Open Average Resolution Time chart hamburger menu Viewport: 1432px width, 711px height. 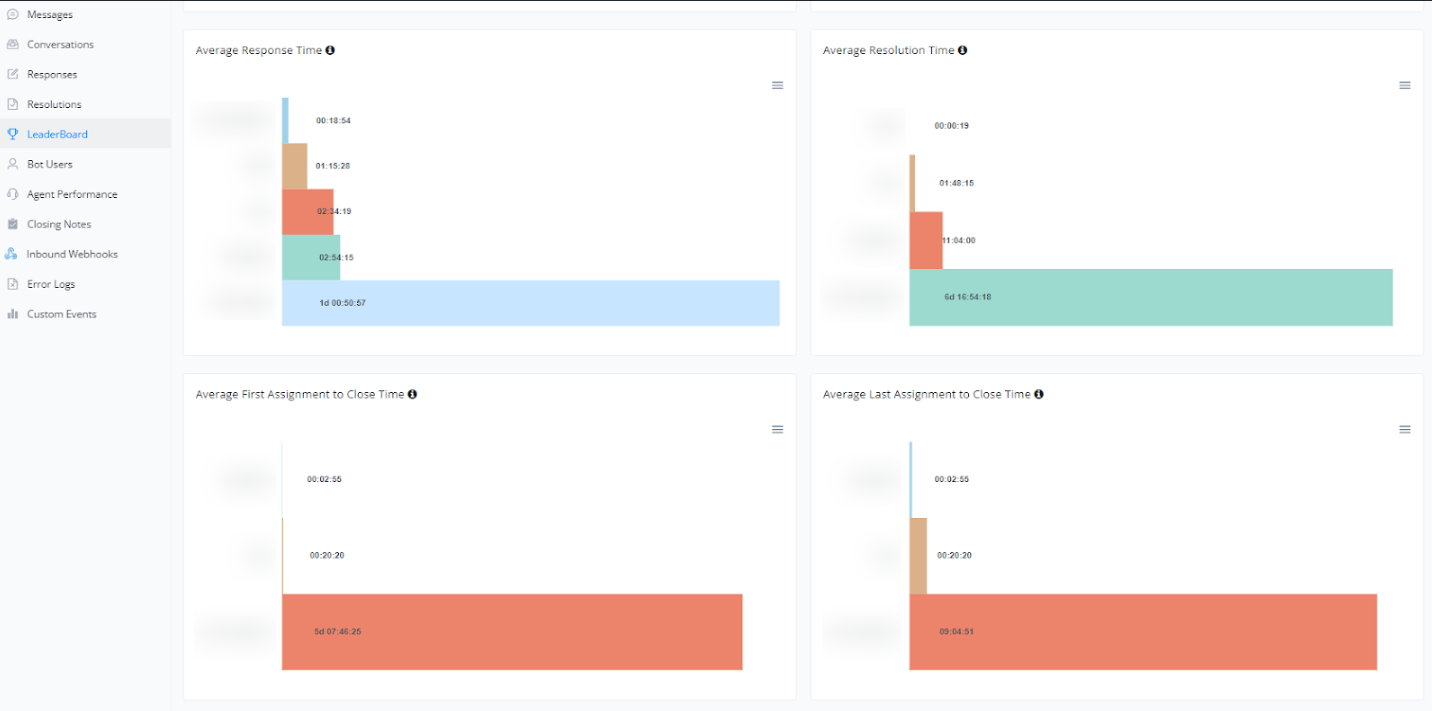click(1404, 86)
